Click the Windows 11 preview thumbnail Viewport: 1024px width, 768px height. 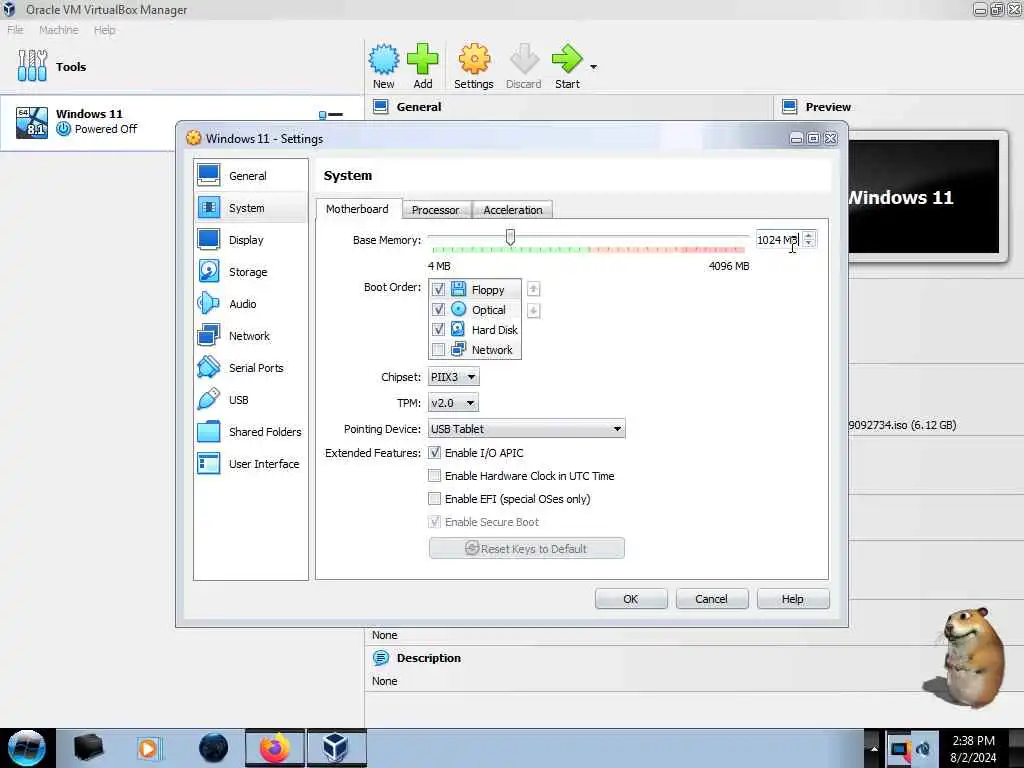(924, 197)
